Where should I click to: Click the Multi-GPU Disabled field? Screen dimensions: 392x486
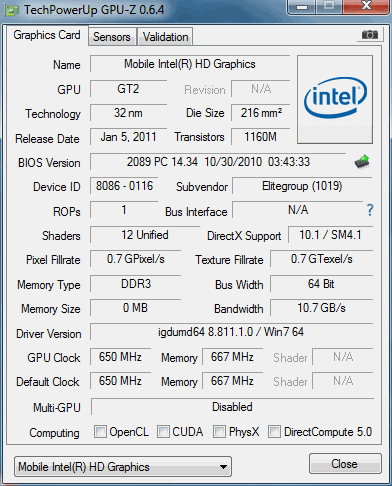pos(232,407)
